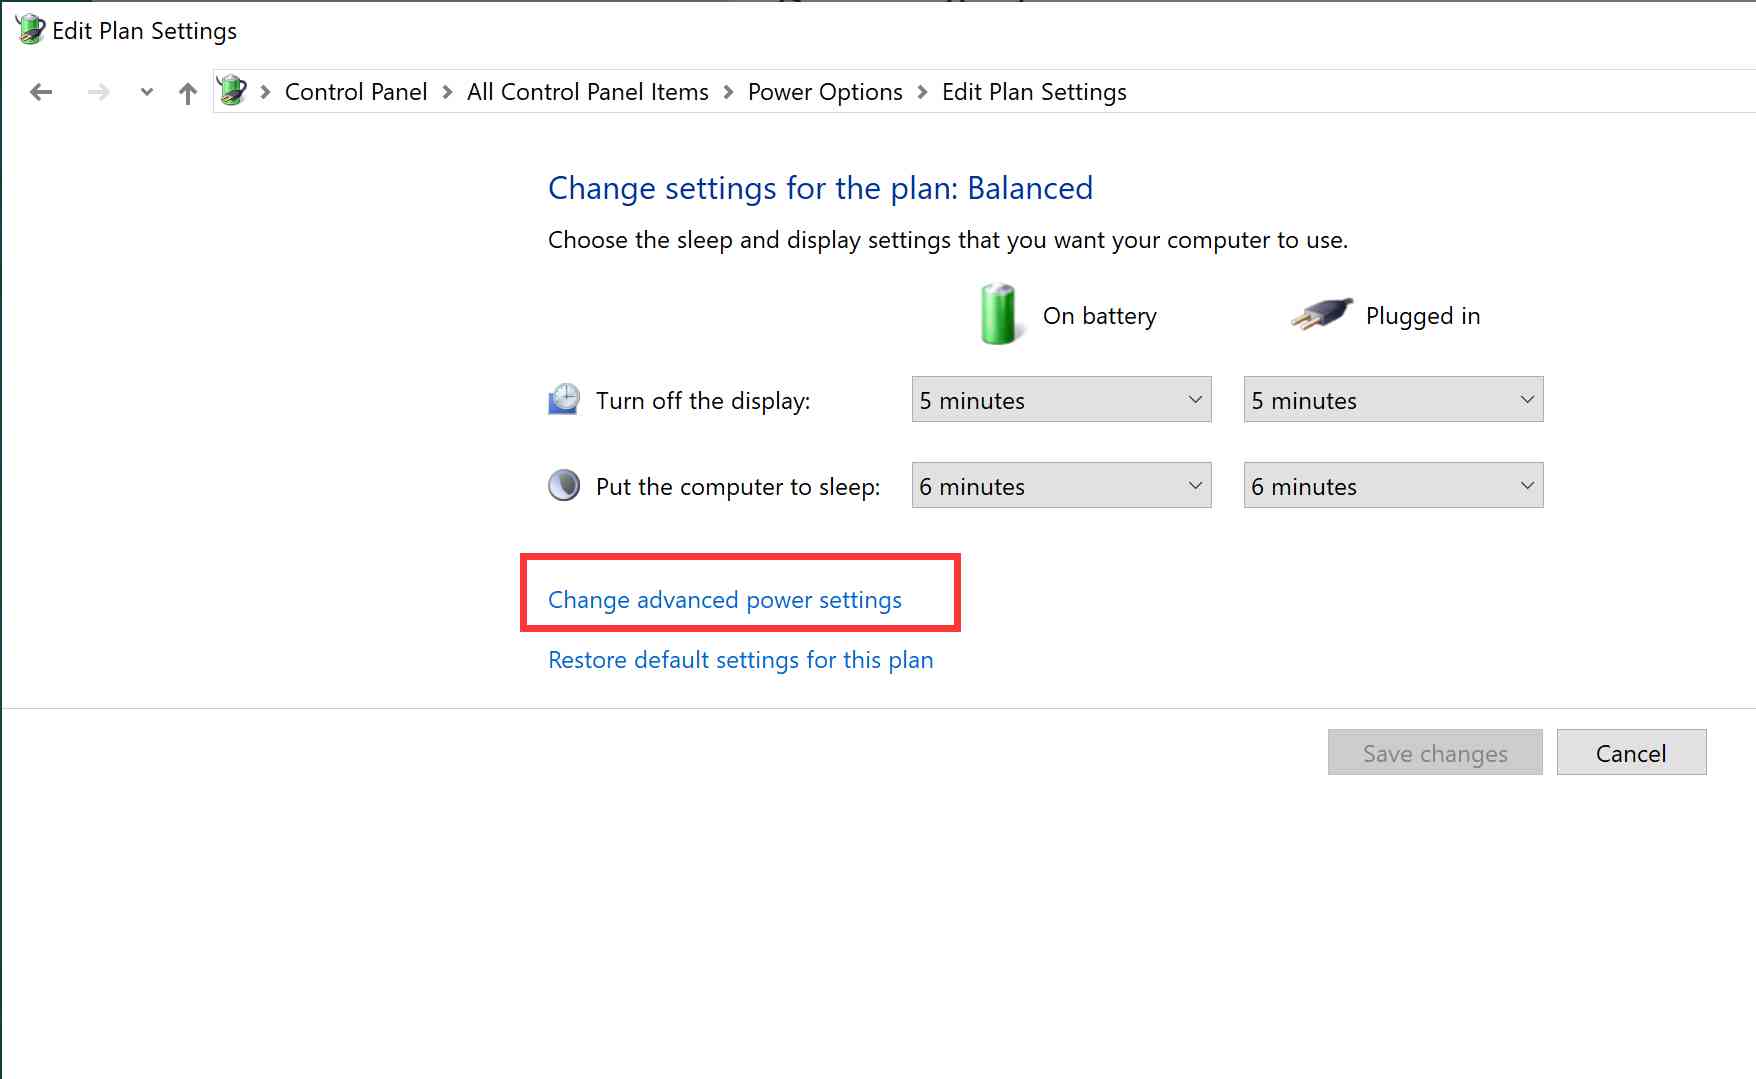Click 'Turn off the display:' label
Screen dimensions: 1756x1079
703,401
